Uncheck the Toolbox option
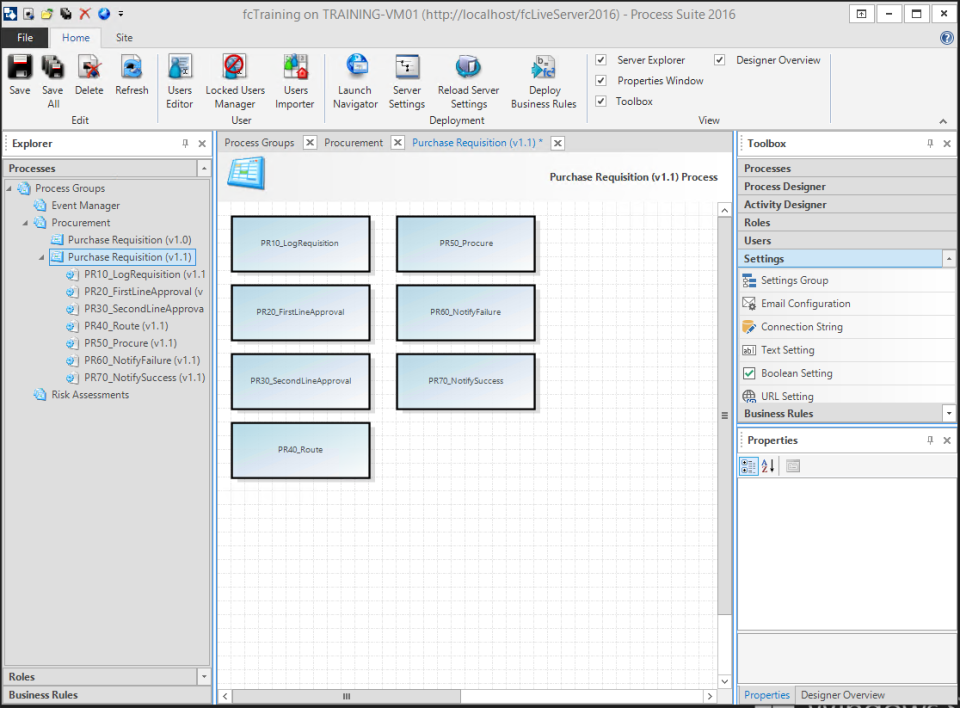960x708 pixels. (601, 101)
